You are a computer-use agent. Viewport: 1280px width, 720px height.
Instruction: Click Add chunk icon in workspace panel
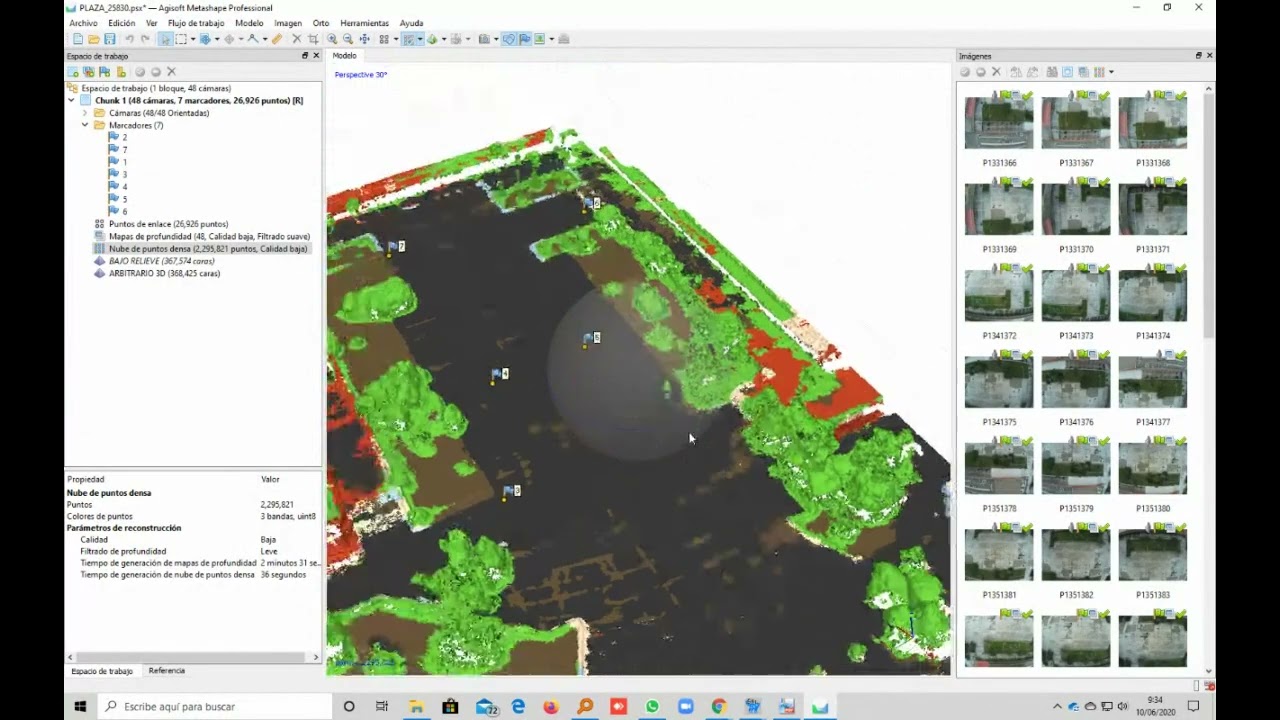point(73,72)
